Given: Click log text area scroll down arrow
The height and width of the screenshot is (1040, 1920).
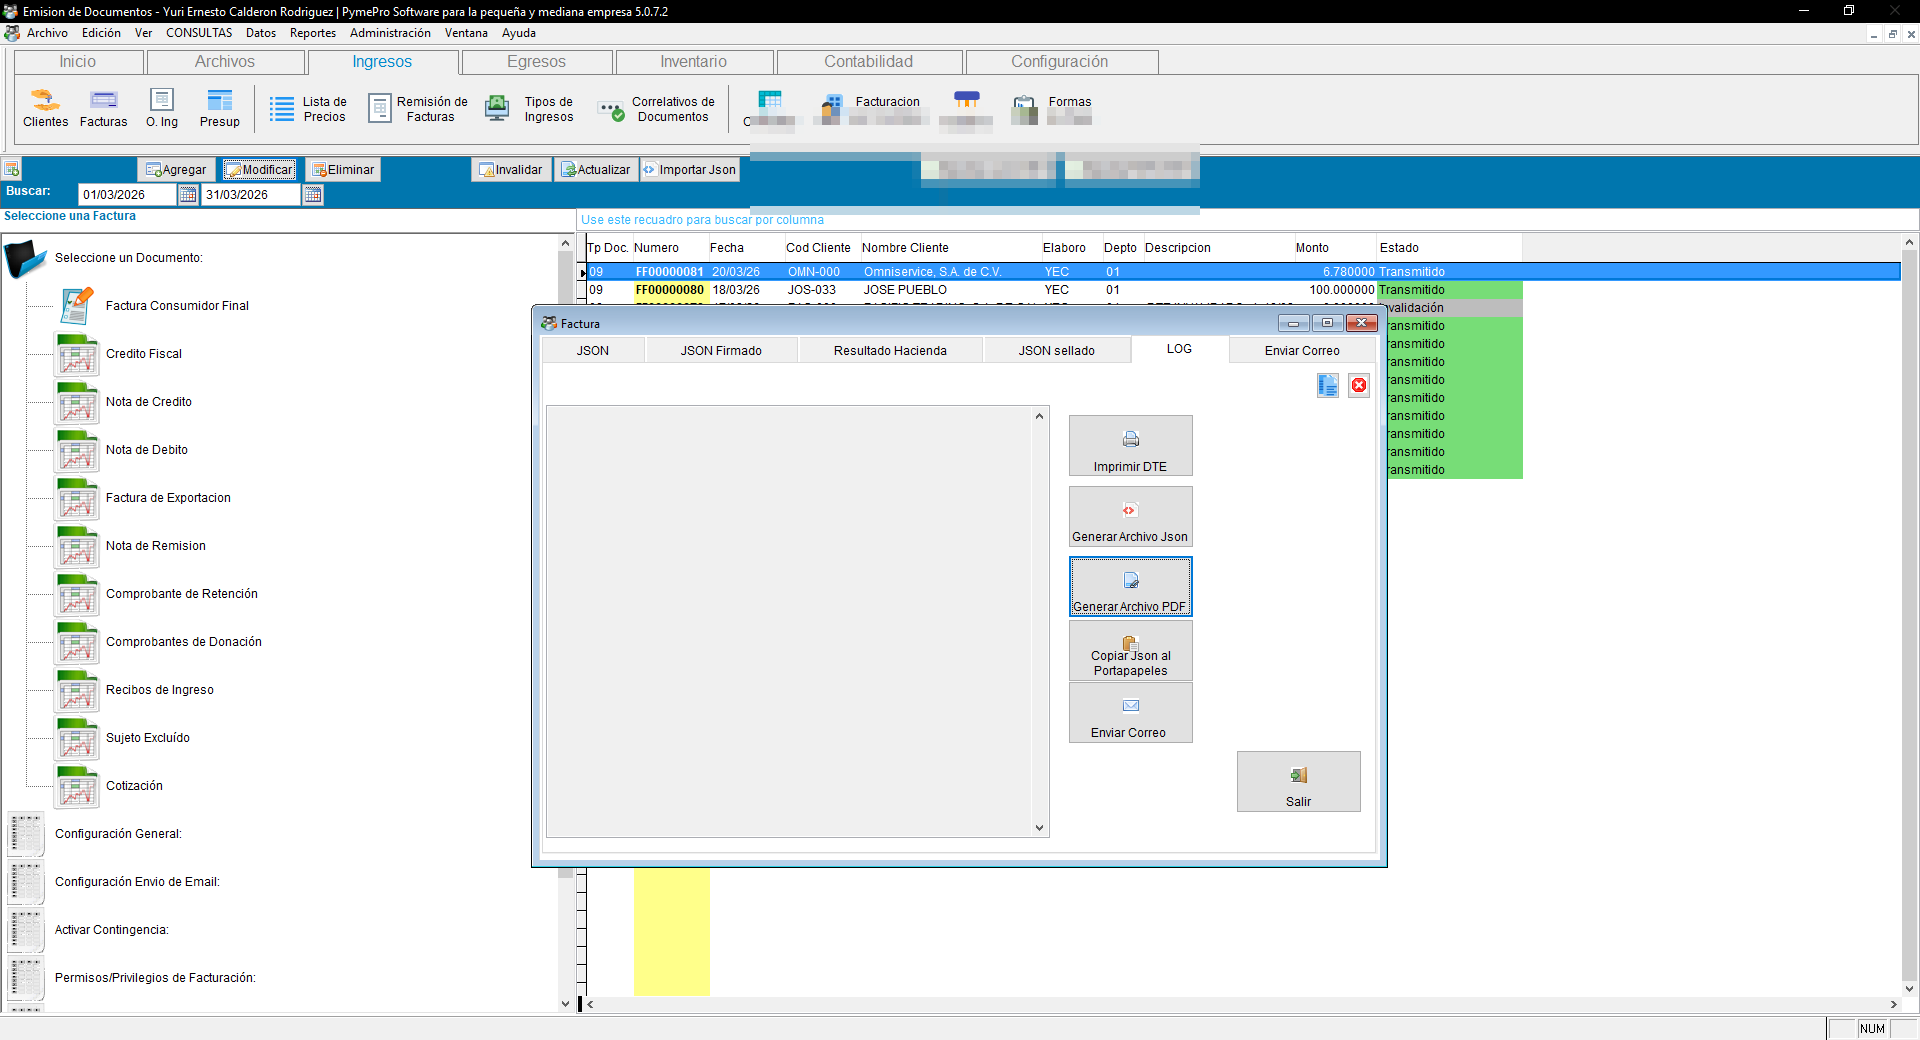Looking at the screenshot, I should point(1039,828).
